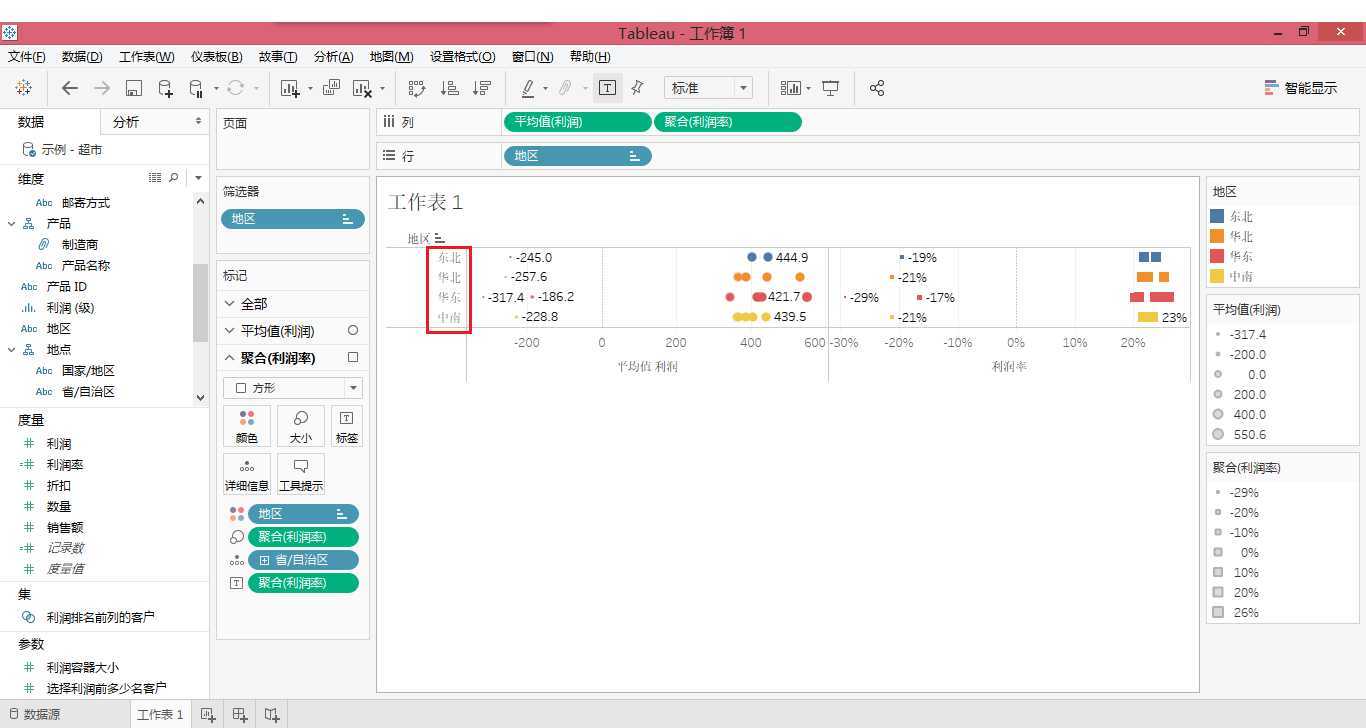Open the 工作表(W) menu

(147, 57)
